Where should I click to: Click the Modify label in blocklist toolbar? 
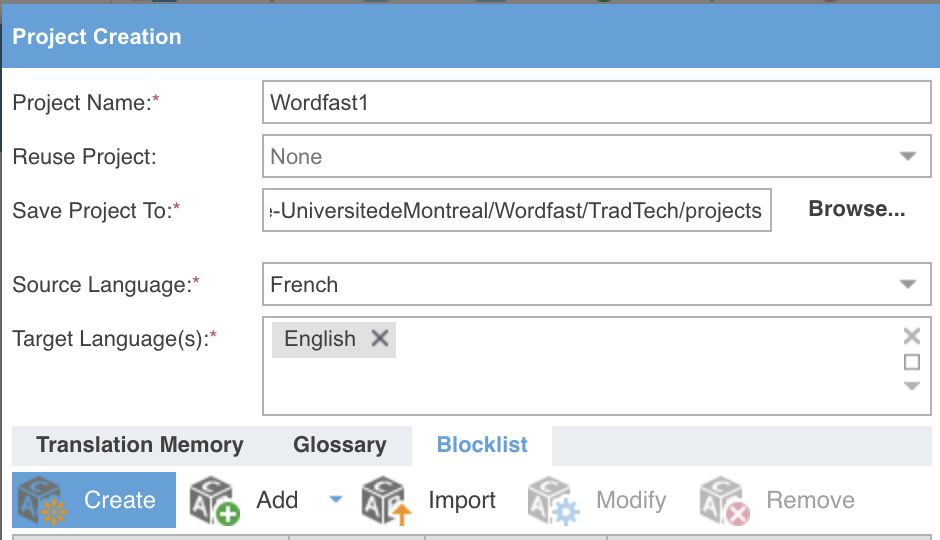point(631,500)
